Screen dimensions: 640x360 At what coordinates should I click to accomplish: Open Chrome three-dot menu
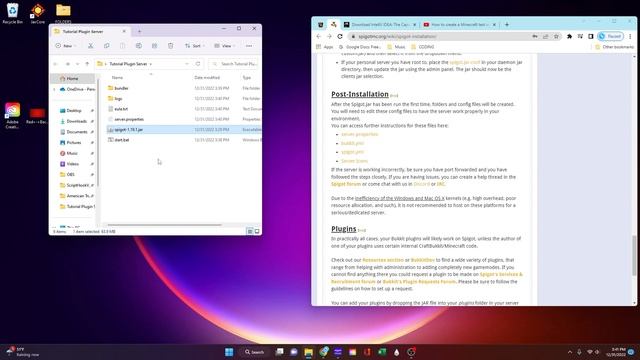click(630, 36)
